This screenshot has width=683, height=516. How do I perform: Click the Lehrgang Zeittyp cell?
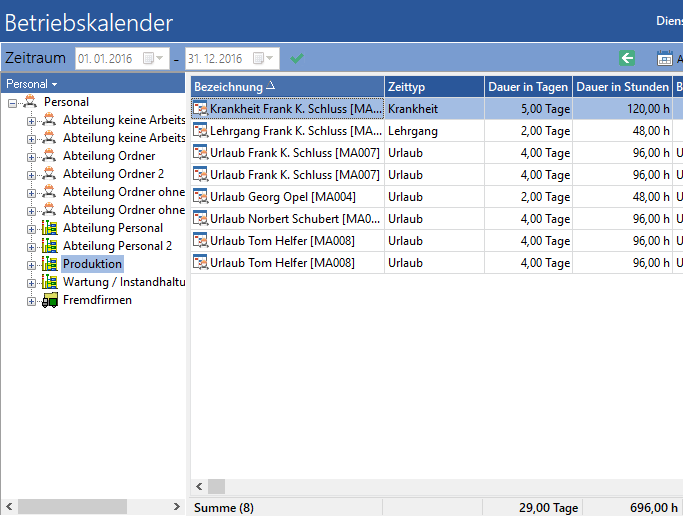[x=434, y=131]
